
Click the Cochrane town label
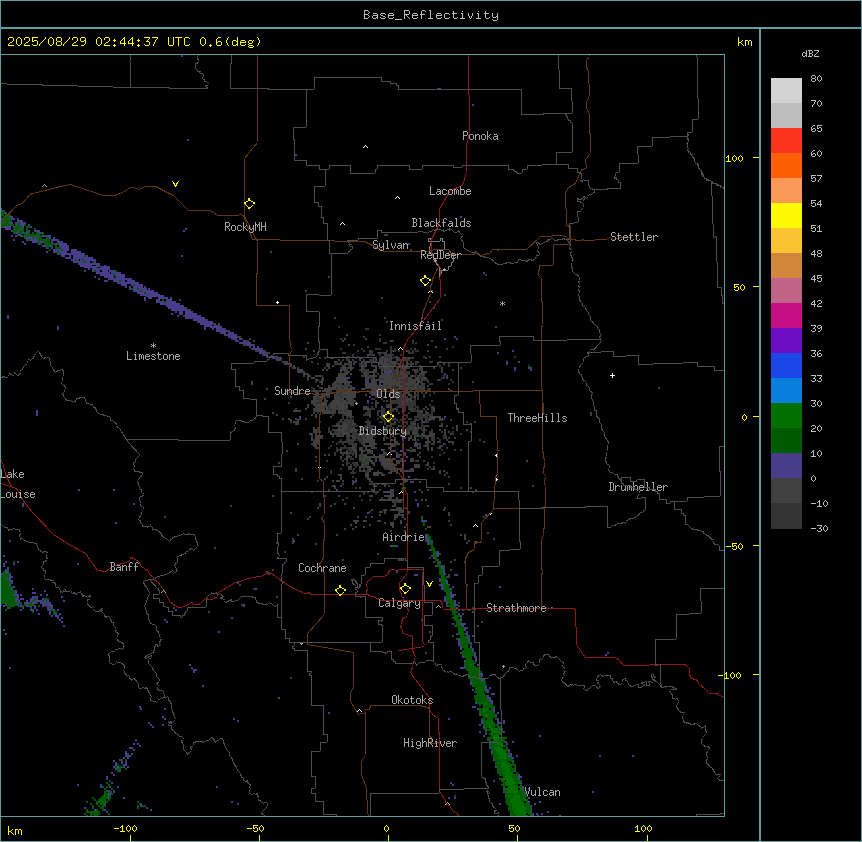[322, 568]
